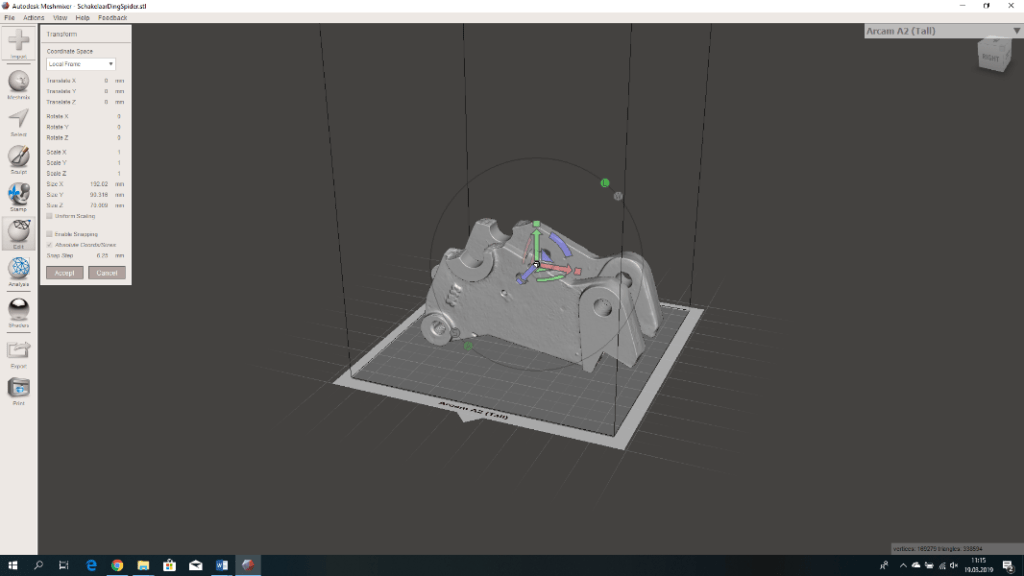Open the Analysis tool
Viewport: 1024px width, 576px height.
click(x=18, y=269)
